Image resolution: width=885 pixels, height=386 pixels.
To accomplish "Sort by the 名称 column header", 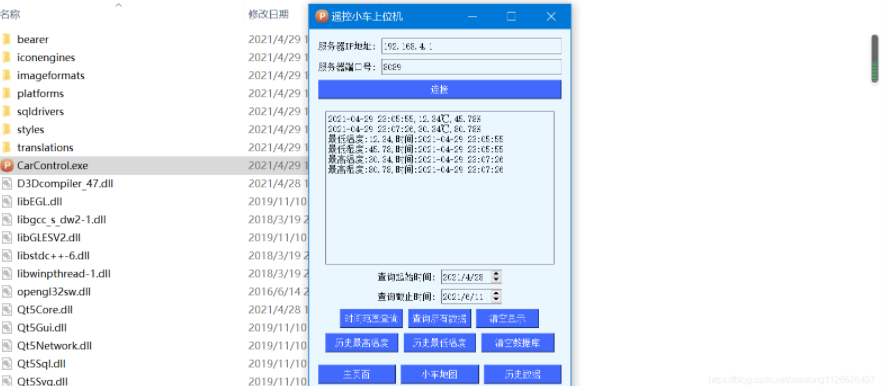I will (10, 14).
